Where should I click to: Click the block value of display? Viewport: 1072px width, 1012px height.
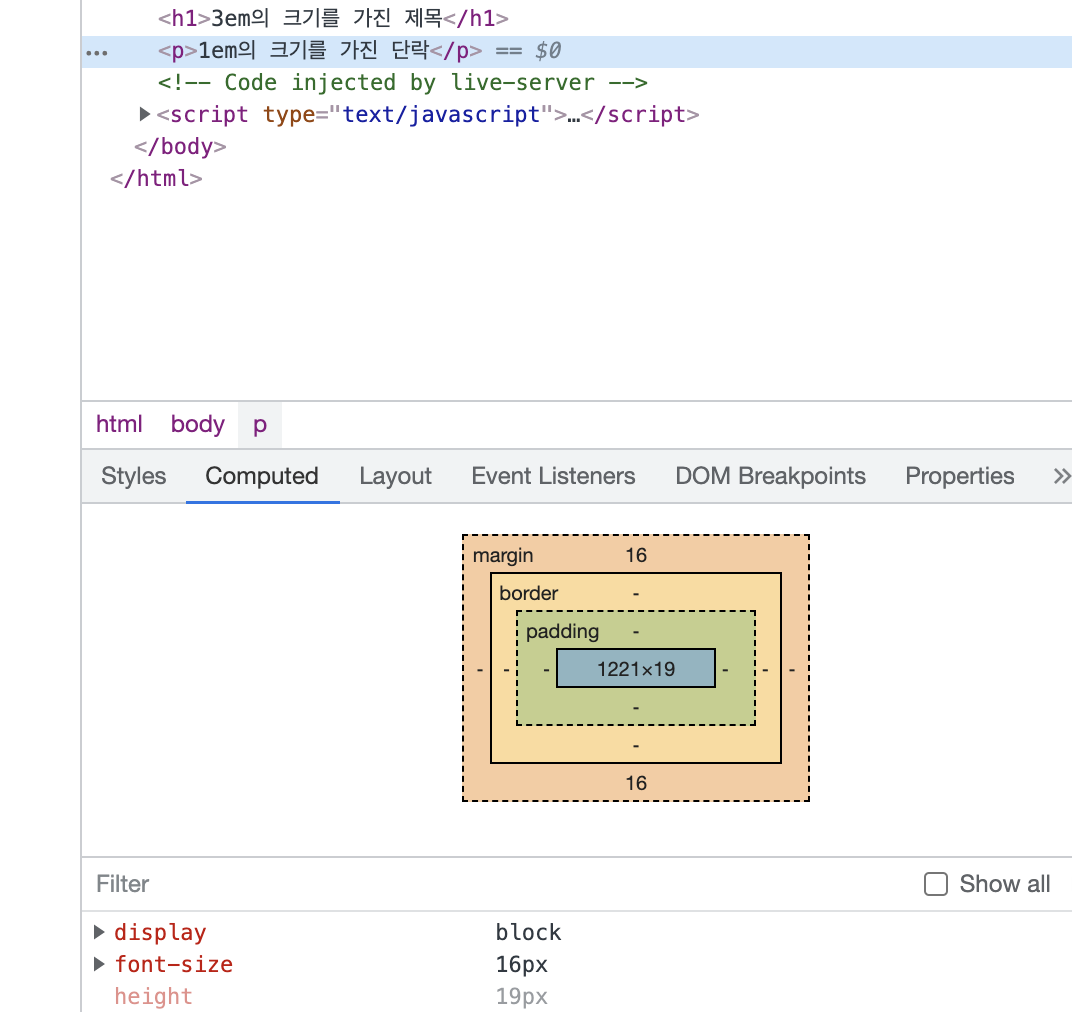528,932
